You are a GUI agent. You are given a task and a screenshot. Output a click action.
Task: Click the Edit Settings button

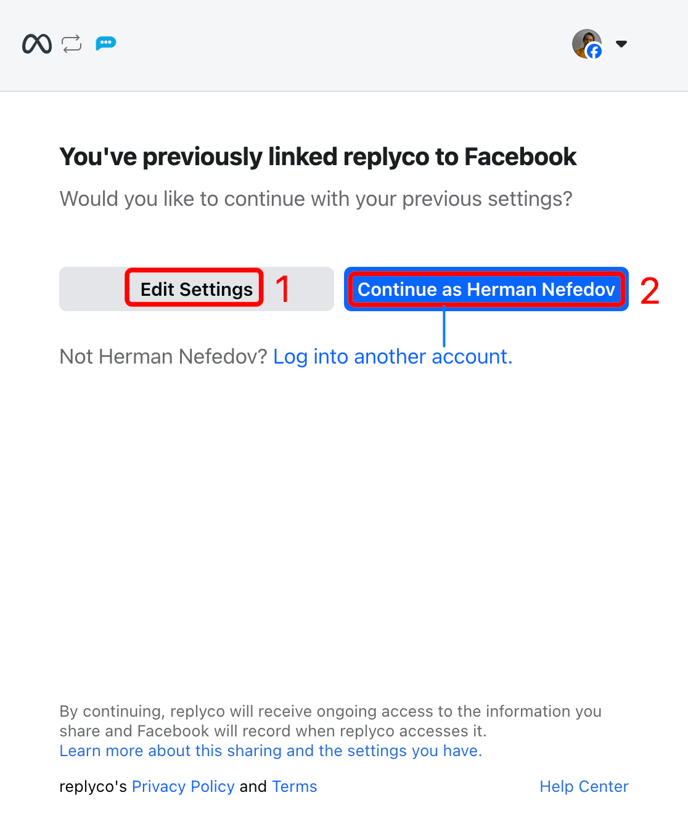[196, 289]
